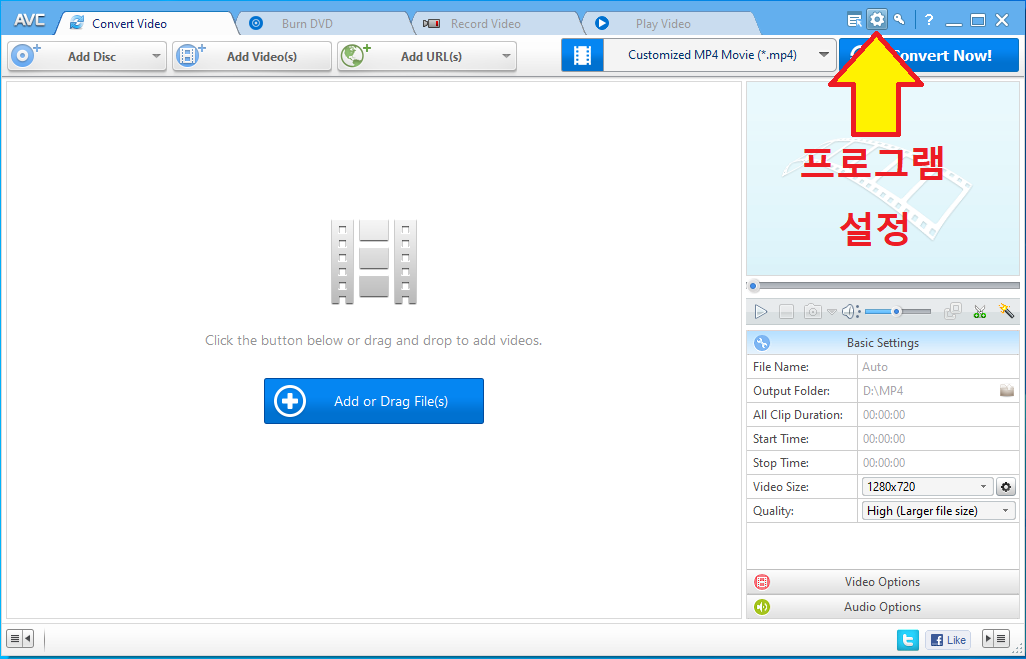Mute audio with the speaker icon
The height and width of the screenshot is (659, 1026).
pos(849,312)
